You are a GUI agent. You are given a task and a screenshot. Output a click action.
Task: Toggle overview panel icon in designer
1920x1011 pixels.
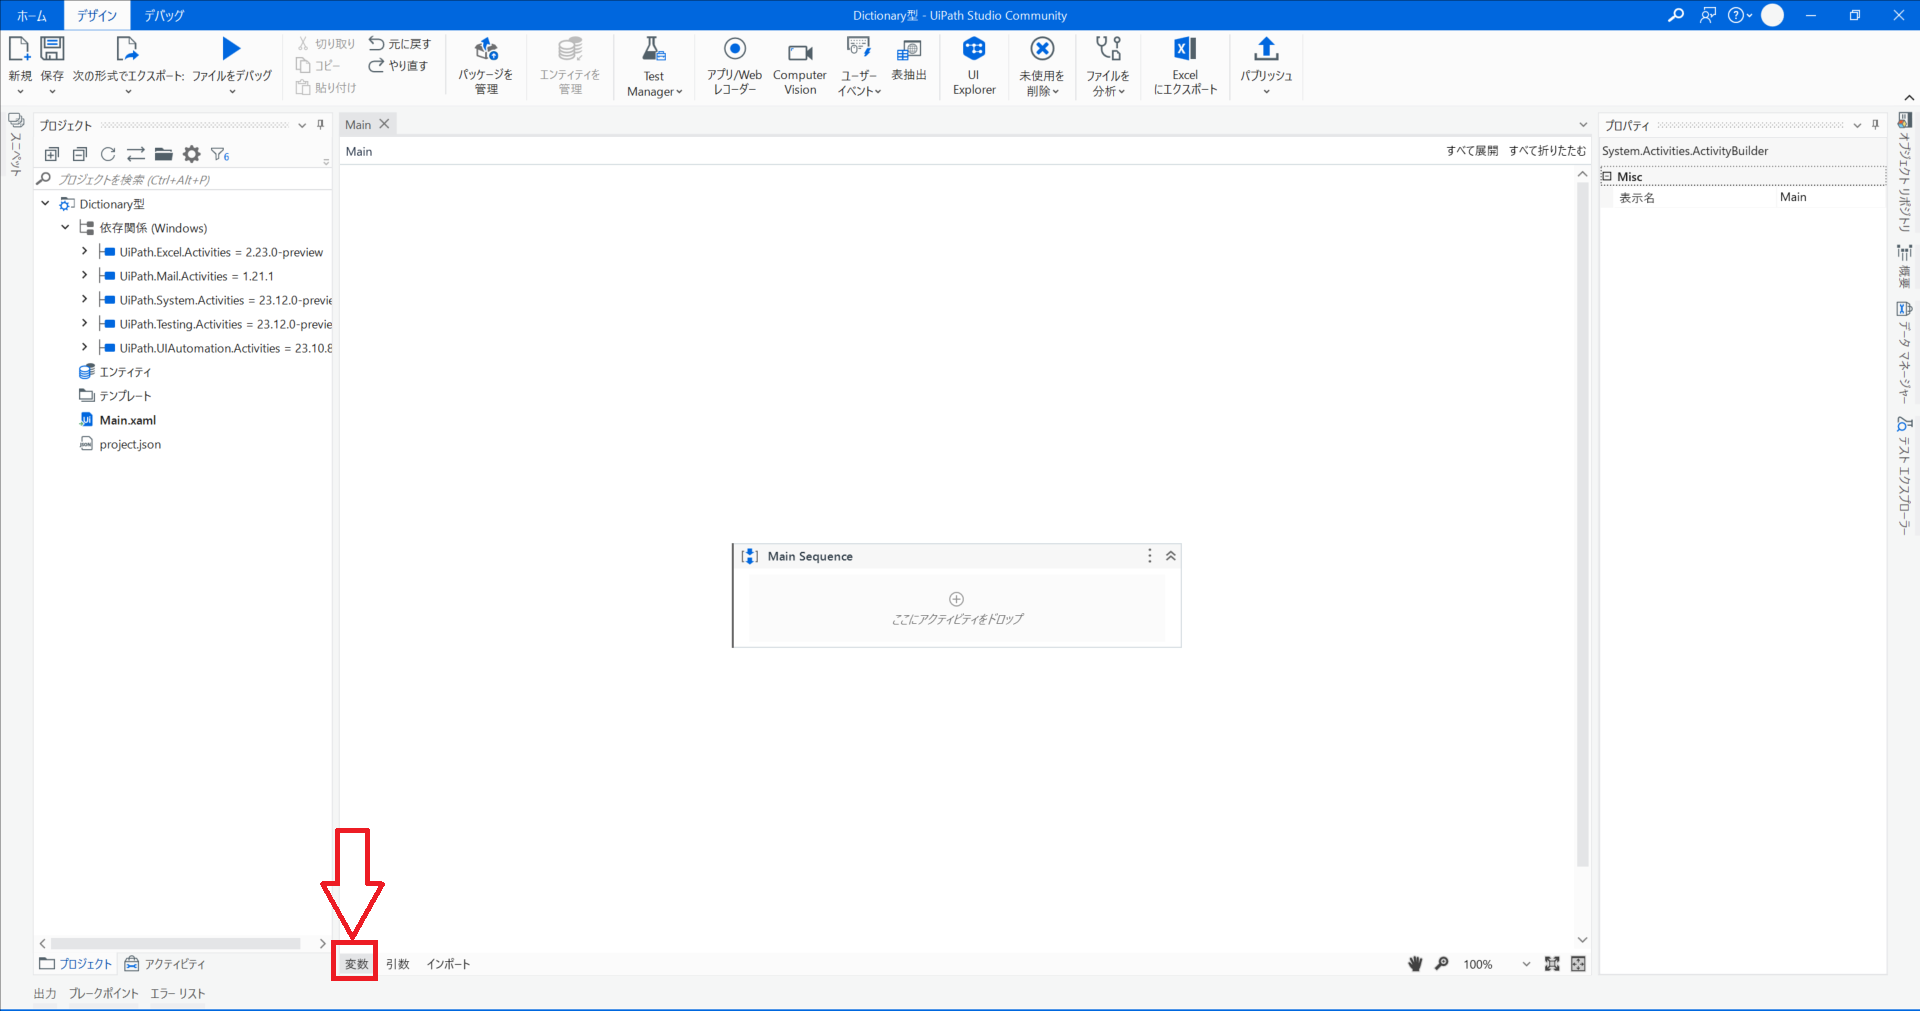[x=1578, y=964]
